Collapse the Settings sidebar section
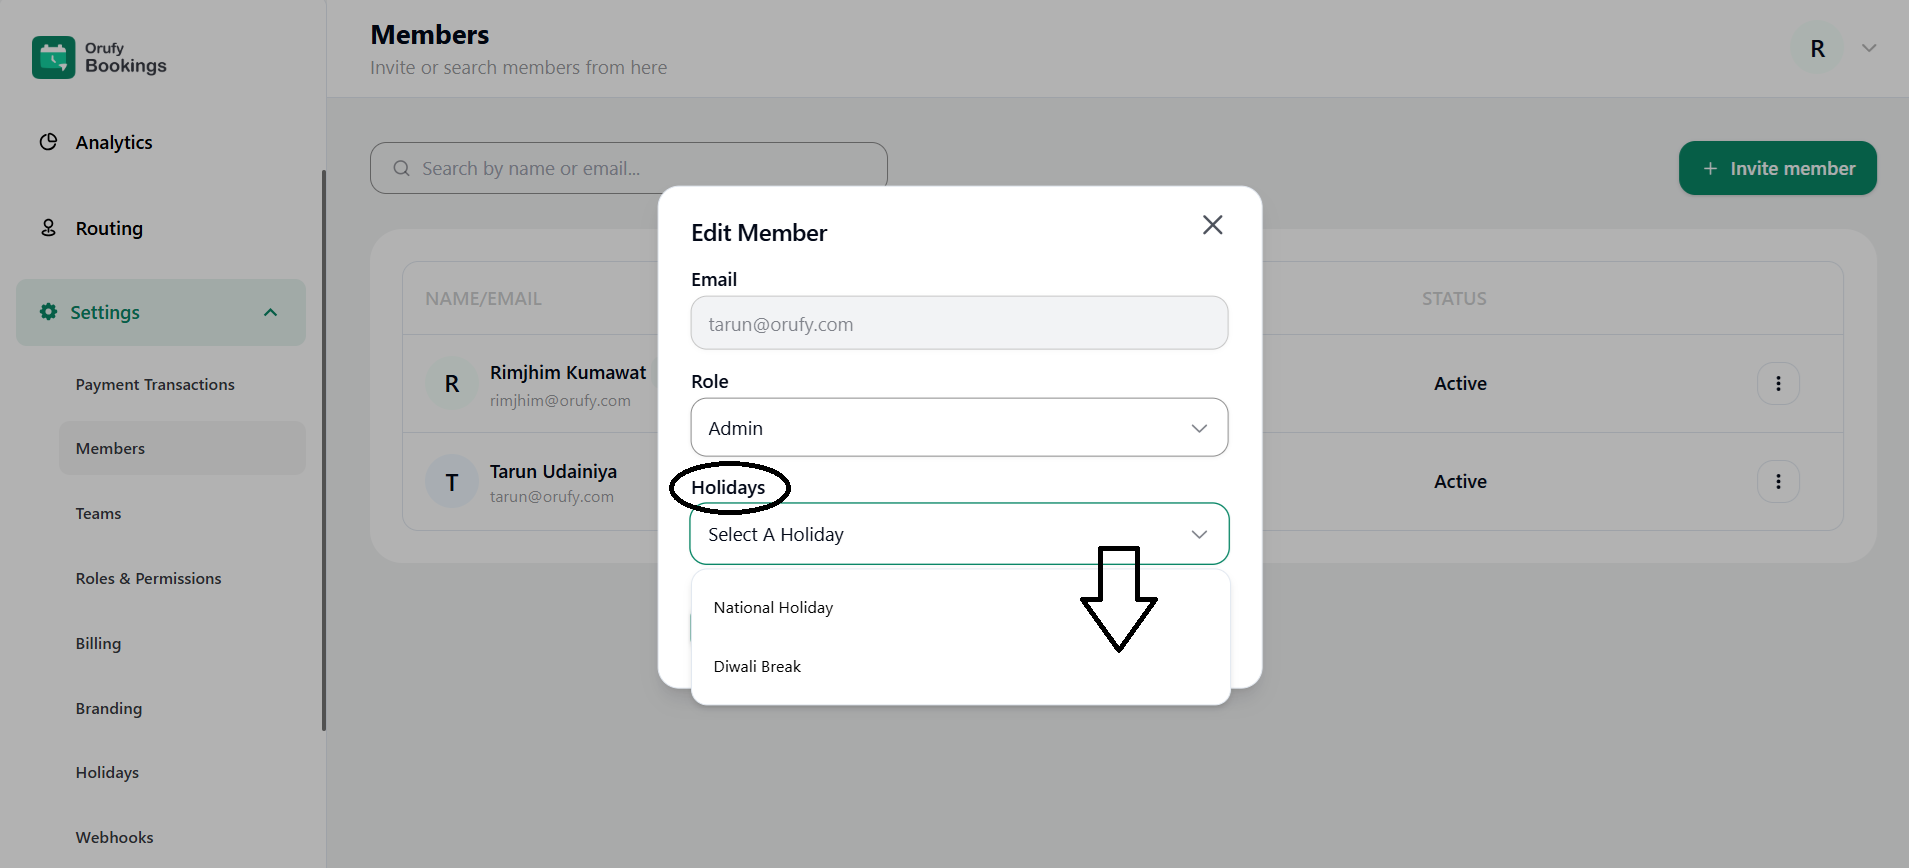 [270, 313]
